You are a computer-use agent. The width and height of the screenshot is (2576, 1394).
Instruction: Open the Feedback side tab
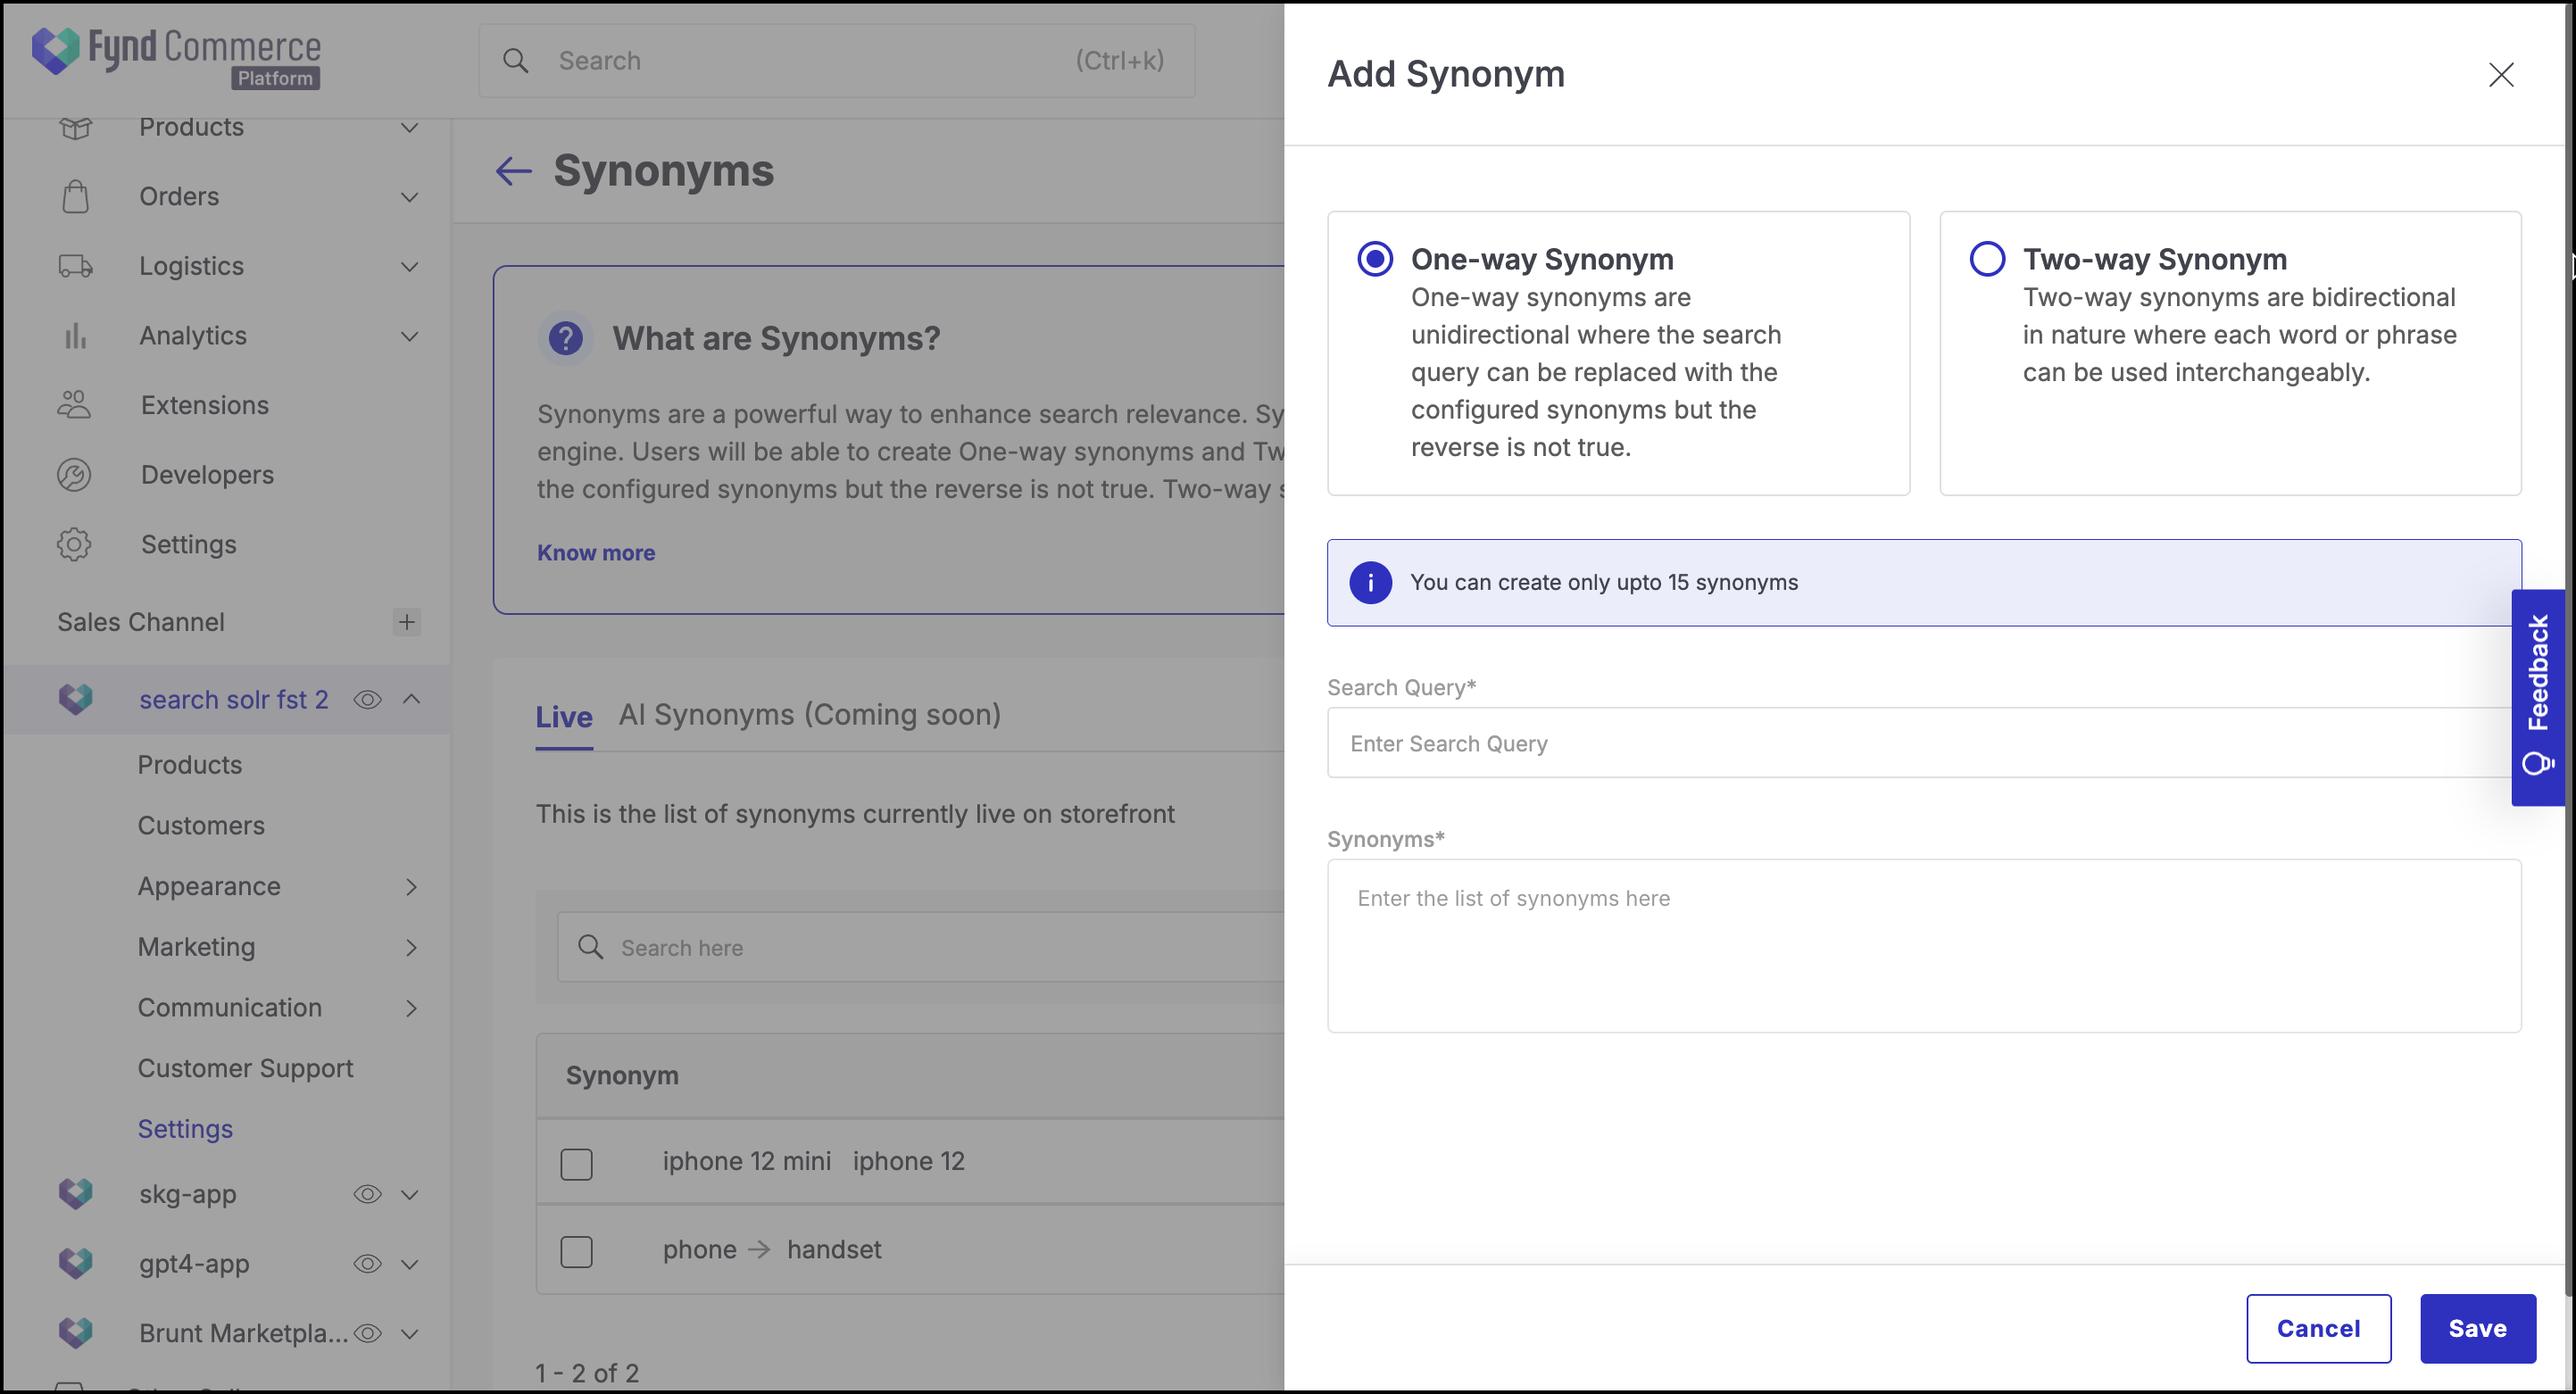coord(2538,697)
